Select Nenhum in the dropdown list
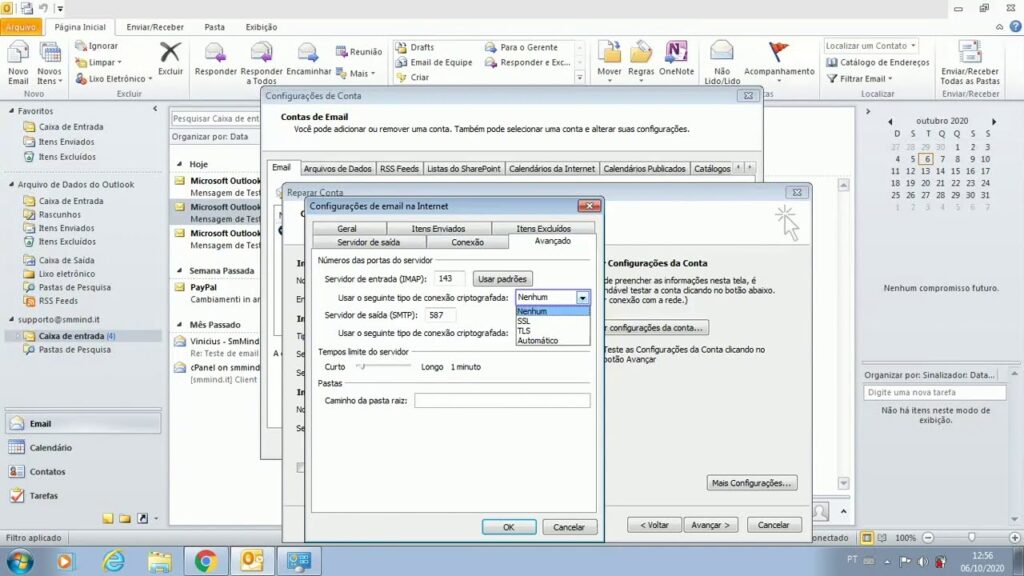 (x=552, y=312)
